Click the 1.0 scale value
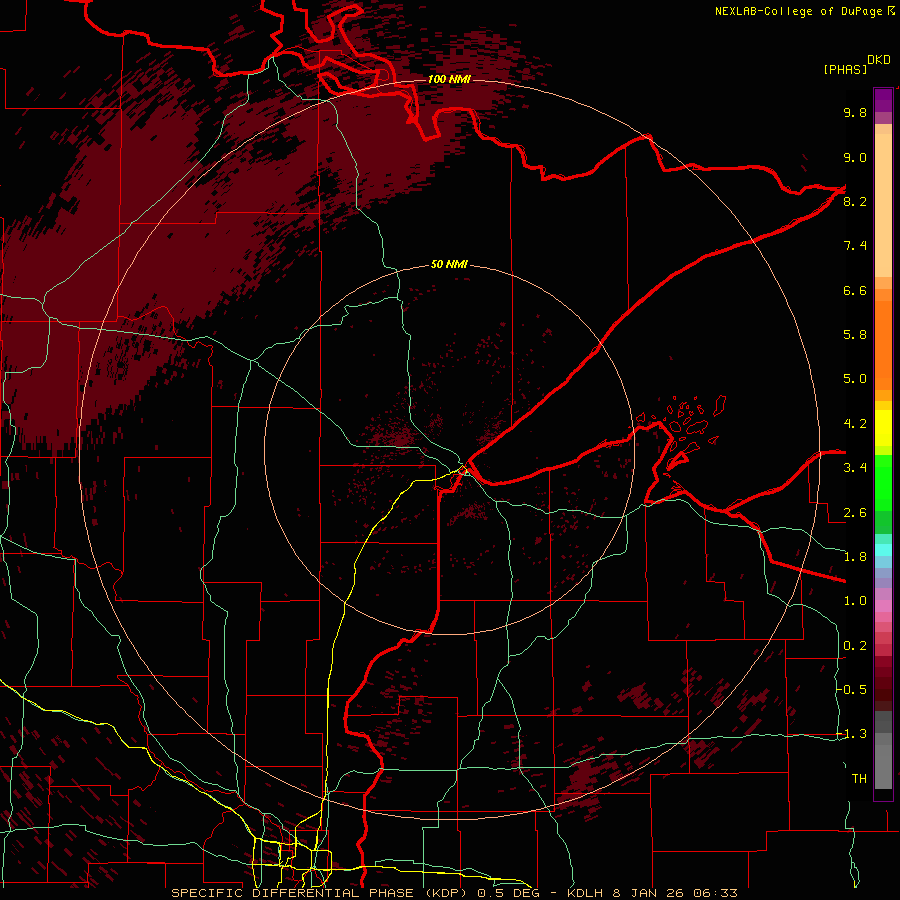This screenshot has height=900, width=900. (x=855, y=601)
